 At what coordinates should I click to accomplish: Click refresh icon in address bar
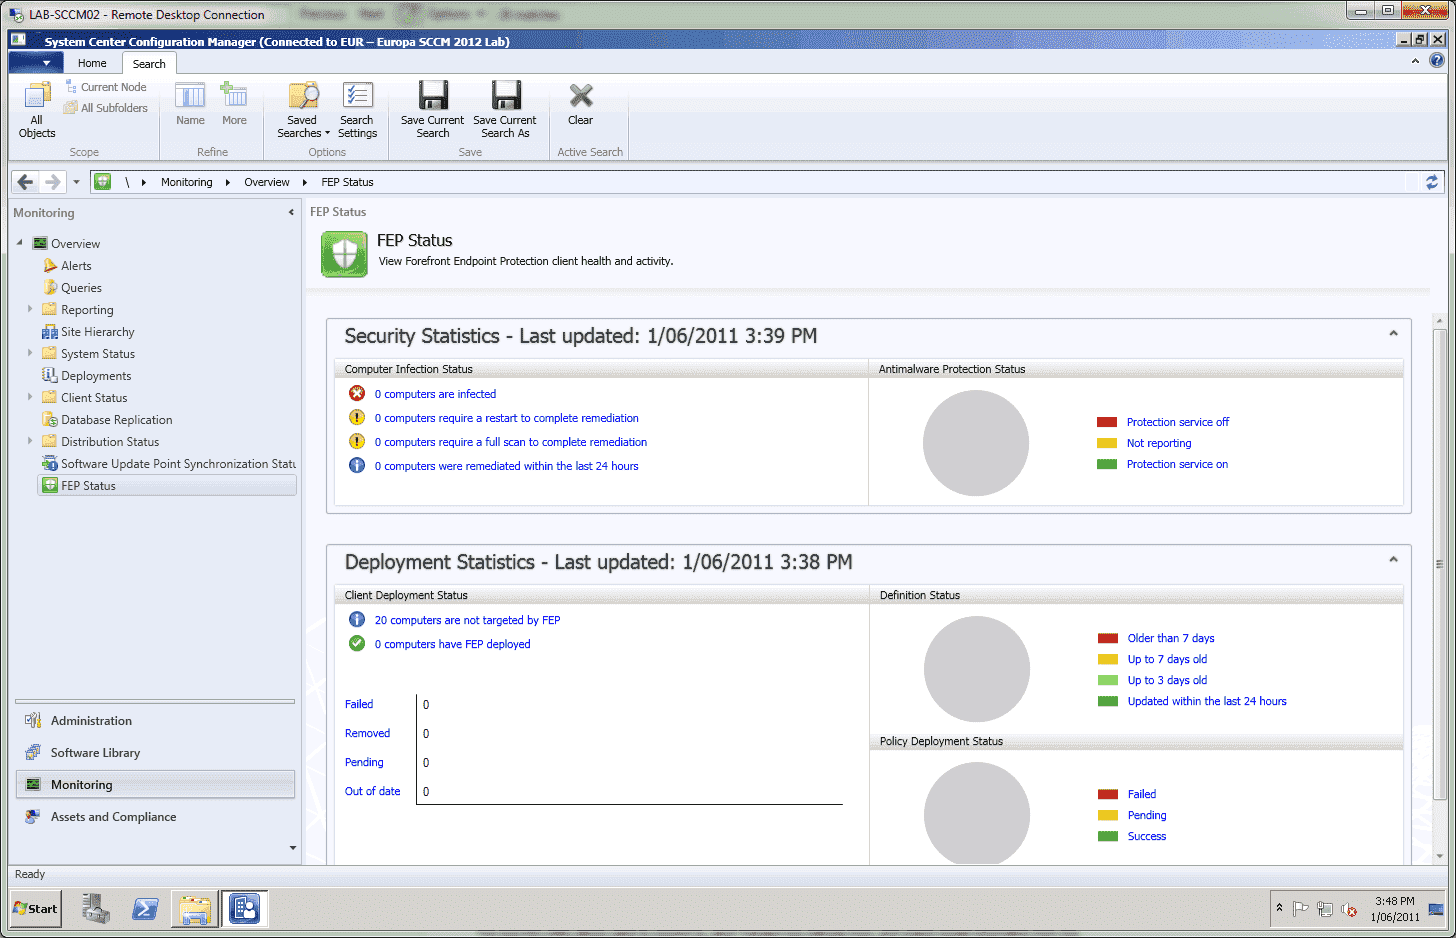click(1432, 182)
